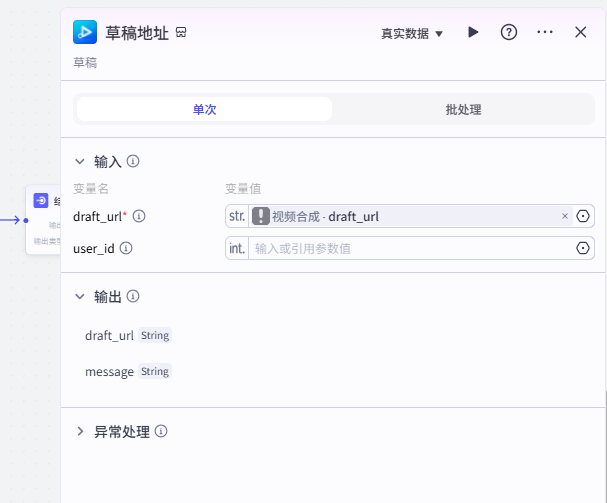The height and width of the screenshot is (503, 607).
Task: Close the 草稿地址 panel
Action: coord(580,32)
